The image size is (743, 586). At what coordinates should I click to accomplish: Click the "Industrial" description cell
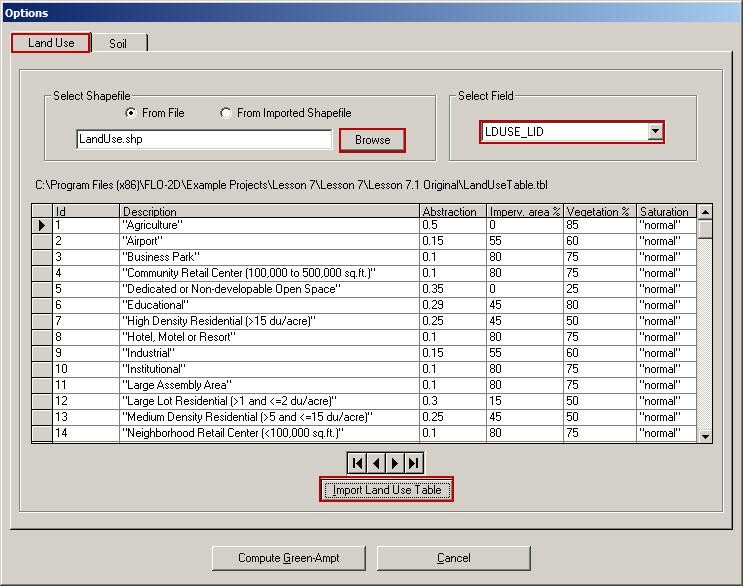pyautogui.click(x=269, y=353)
